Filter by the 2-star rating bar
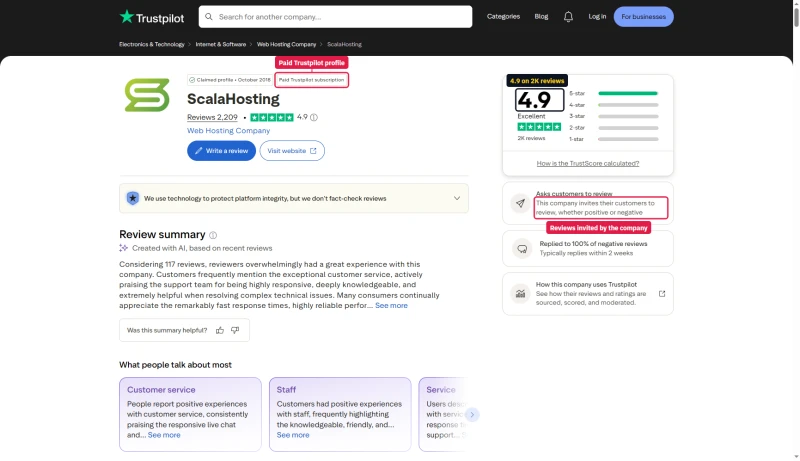The height and width of the screenshot is (461, 800). click(x=613, y=127)
